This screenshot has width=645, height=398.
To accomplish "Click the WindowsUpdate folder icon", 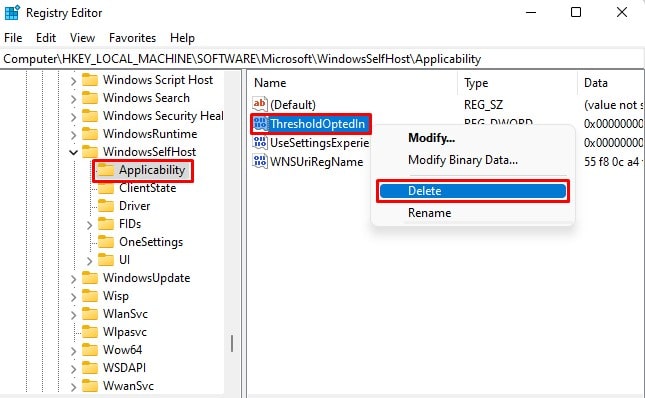I will [90, 278].
